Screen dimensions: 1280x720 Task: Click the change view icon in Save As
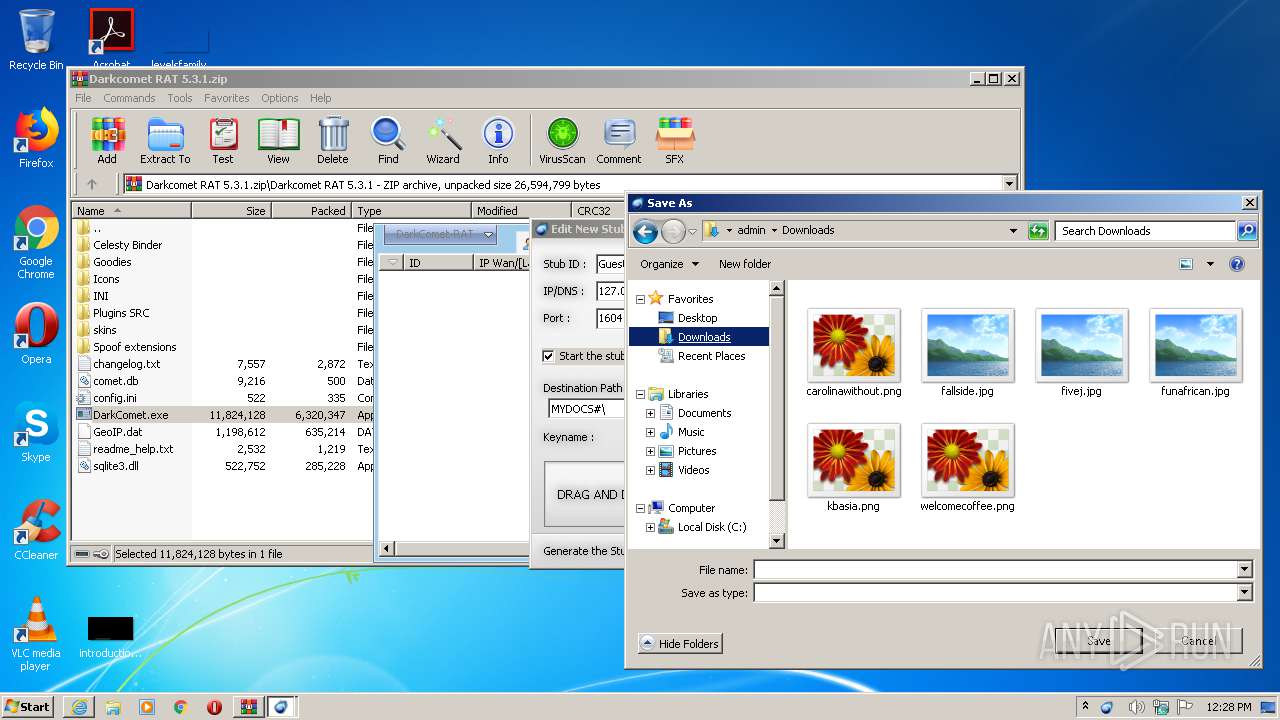[x=1186, y=264]
